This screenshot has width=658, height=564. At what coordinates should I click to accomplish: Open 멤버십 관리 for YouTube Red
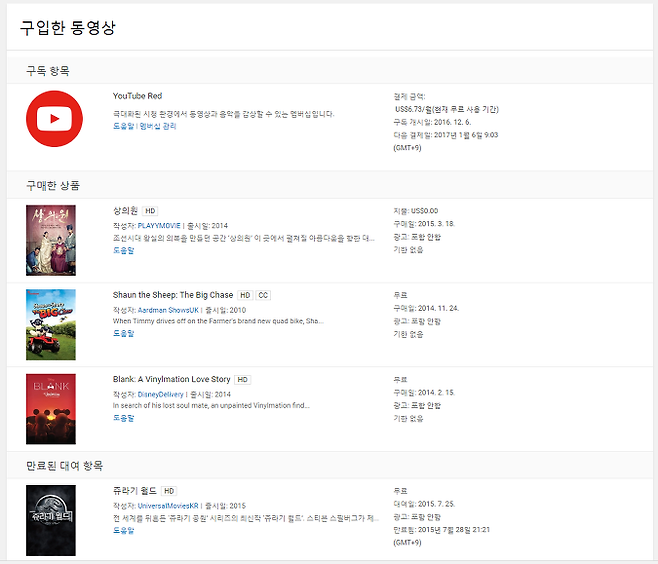[158, 127]
